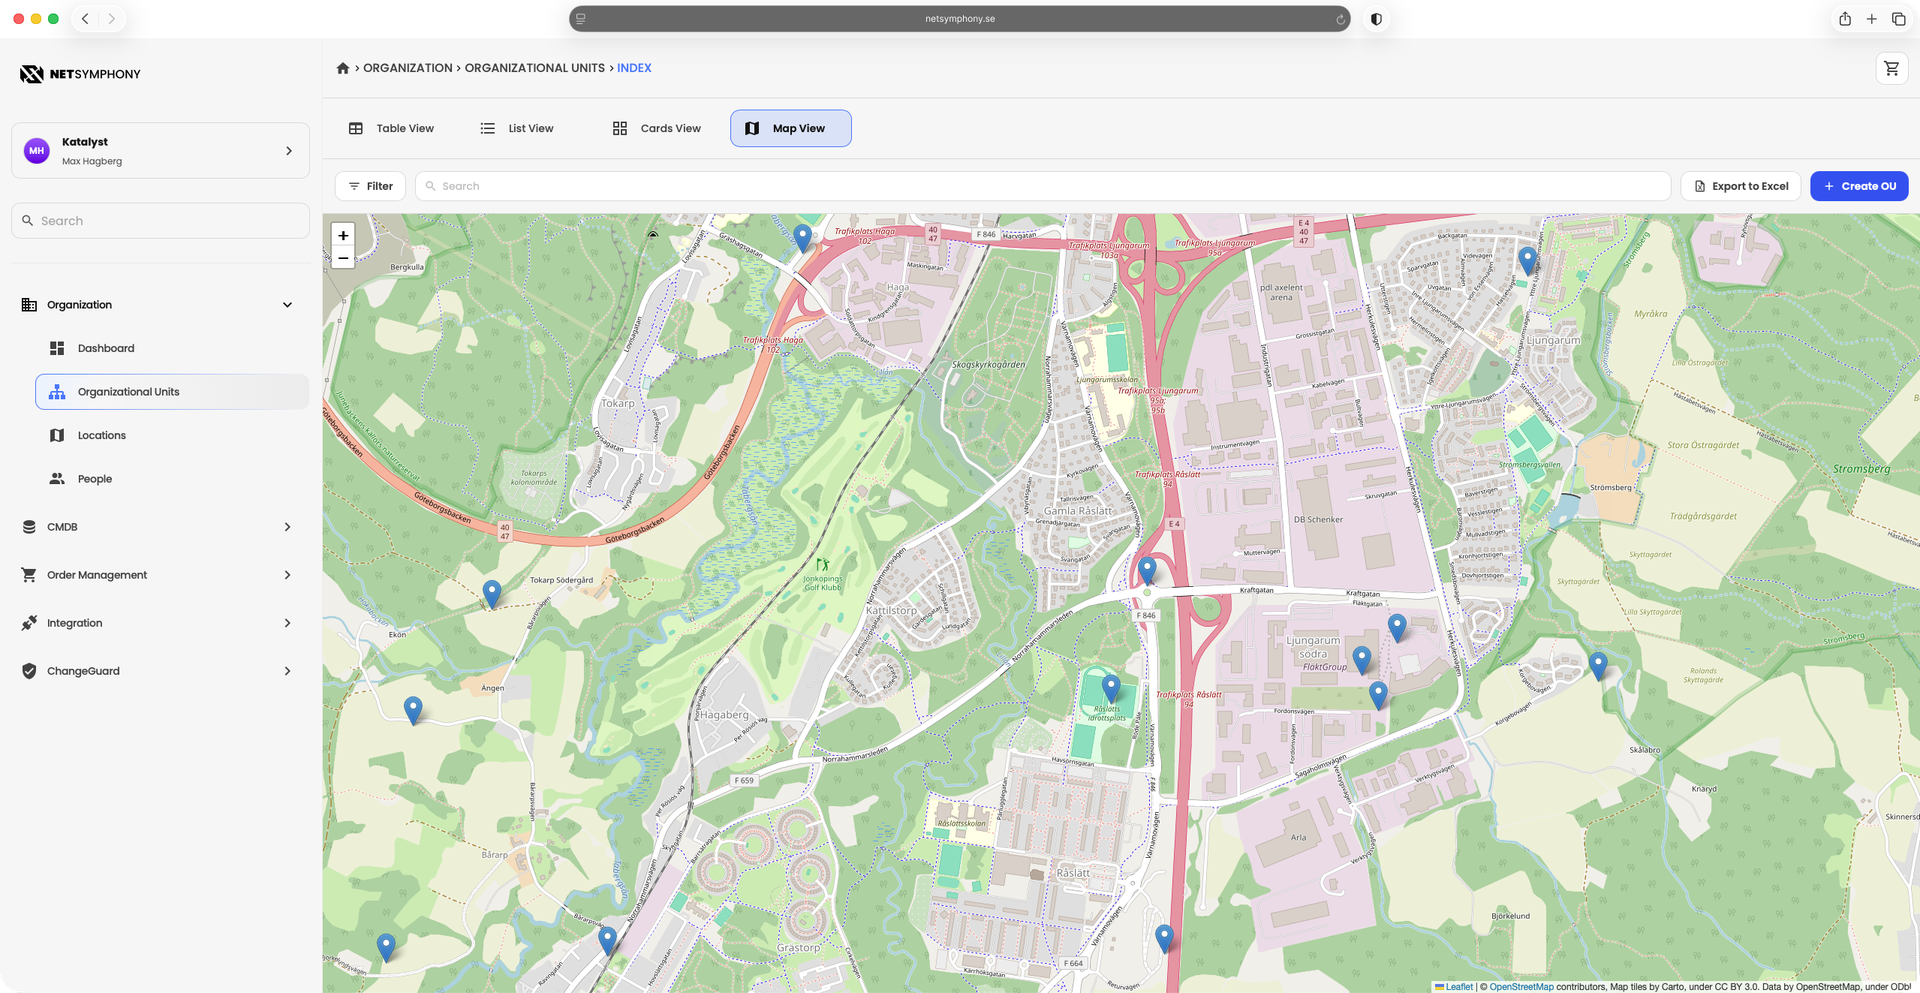This screenshot has width=1920, height=993.
Task: Go forward in browser history
Action: tap(112, 19)
